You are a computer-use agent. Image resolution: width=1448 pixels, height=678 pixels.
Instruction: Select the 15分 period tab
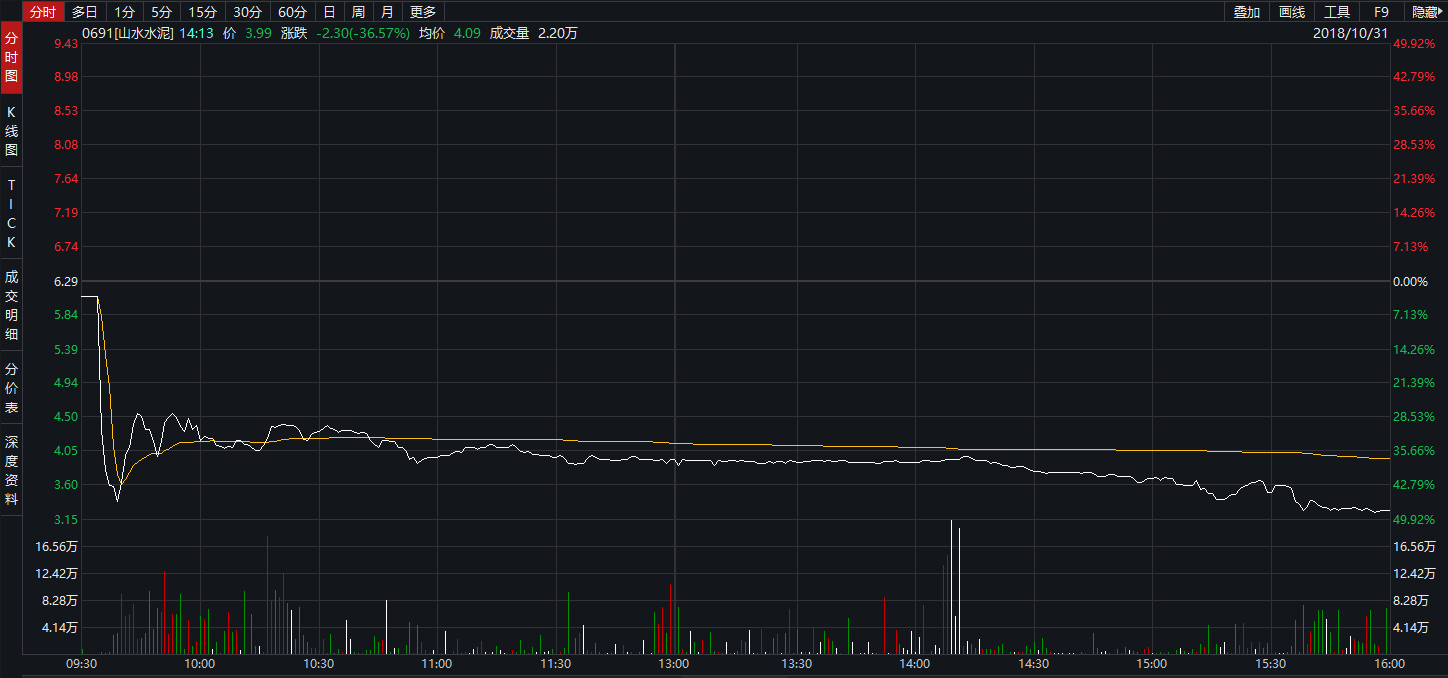pyautogui.click(x=202, y=12)
